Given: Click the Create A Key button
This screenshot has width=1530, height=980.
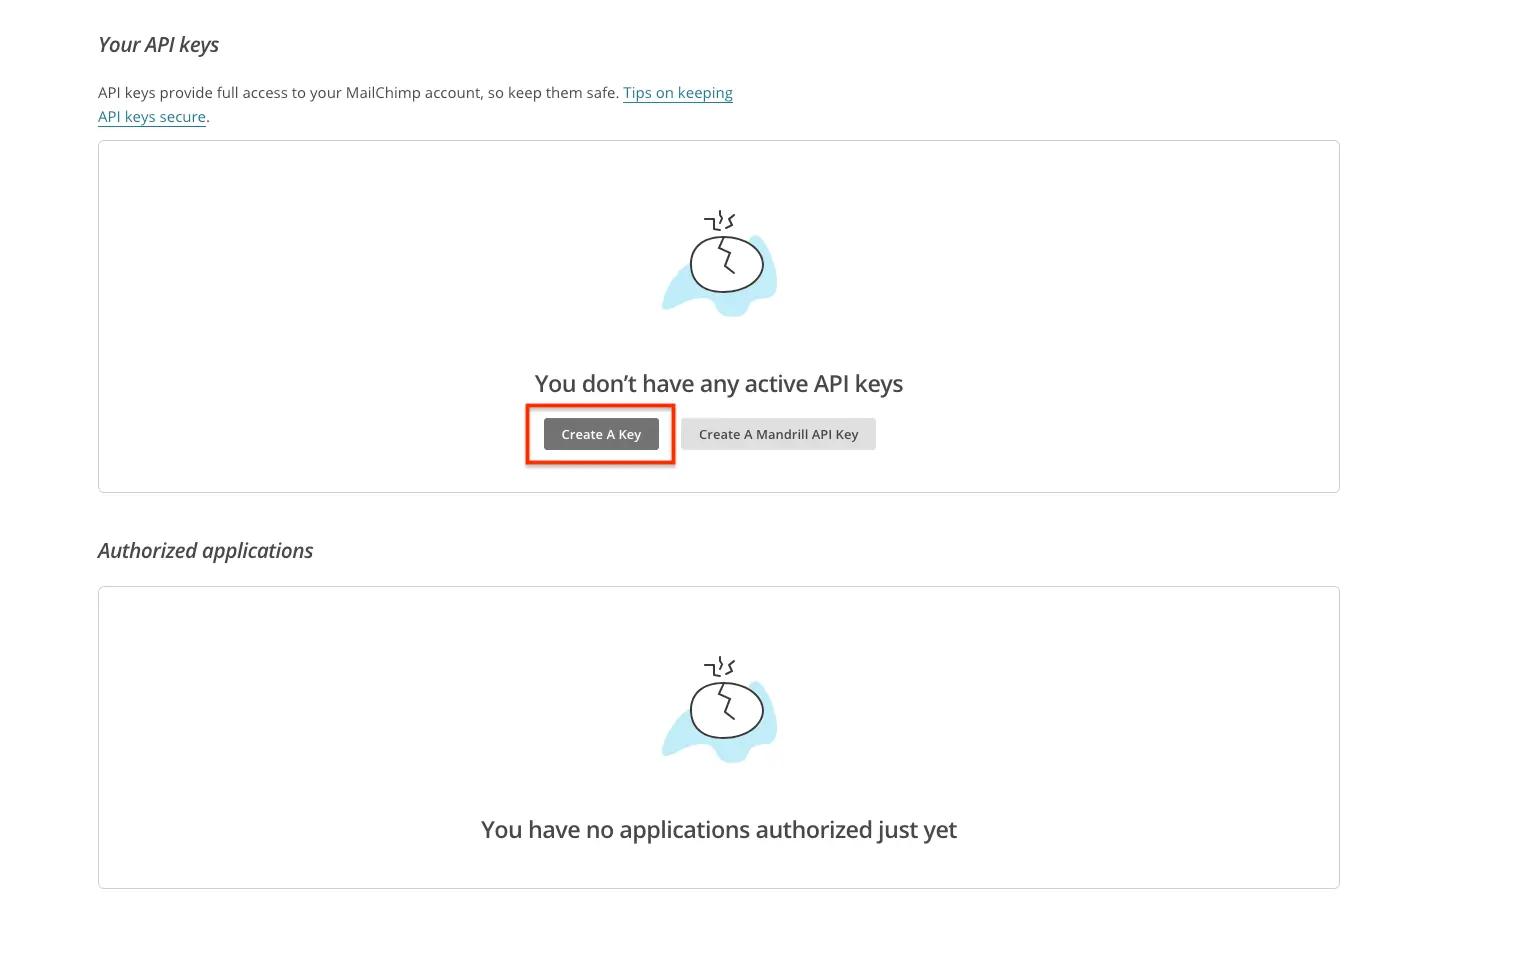Looking at the screenshot, I should (x=601, y=434).
